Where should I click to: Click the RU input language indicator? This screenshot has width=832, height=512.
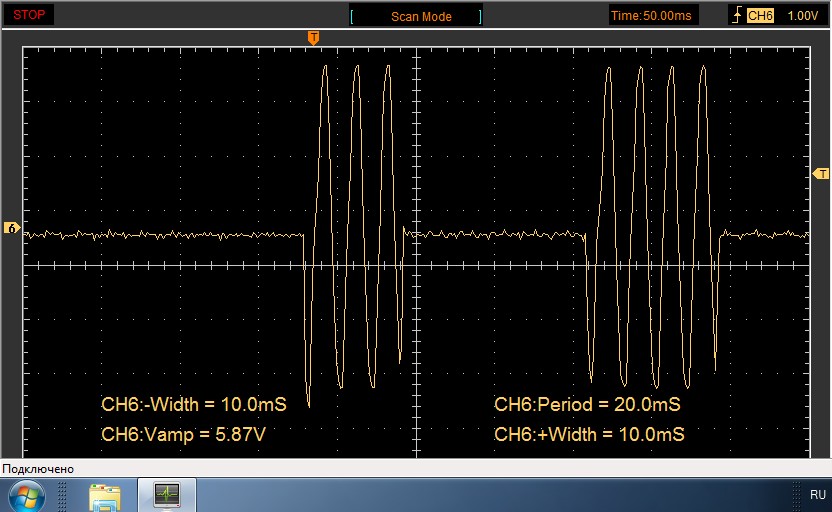817,494
